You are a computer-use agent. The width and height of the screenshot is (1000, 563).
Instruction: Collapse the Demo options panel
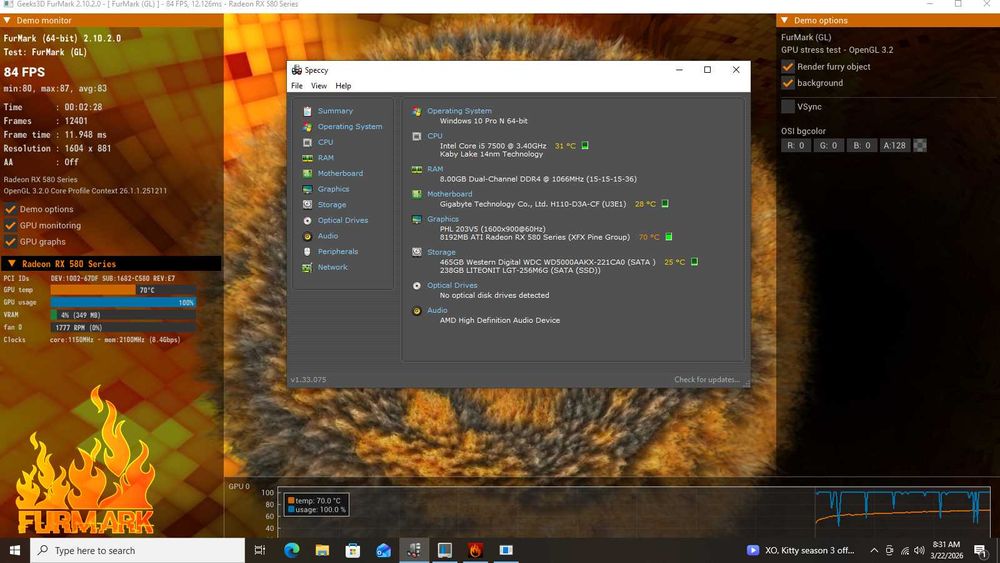tap(784, 20)
